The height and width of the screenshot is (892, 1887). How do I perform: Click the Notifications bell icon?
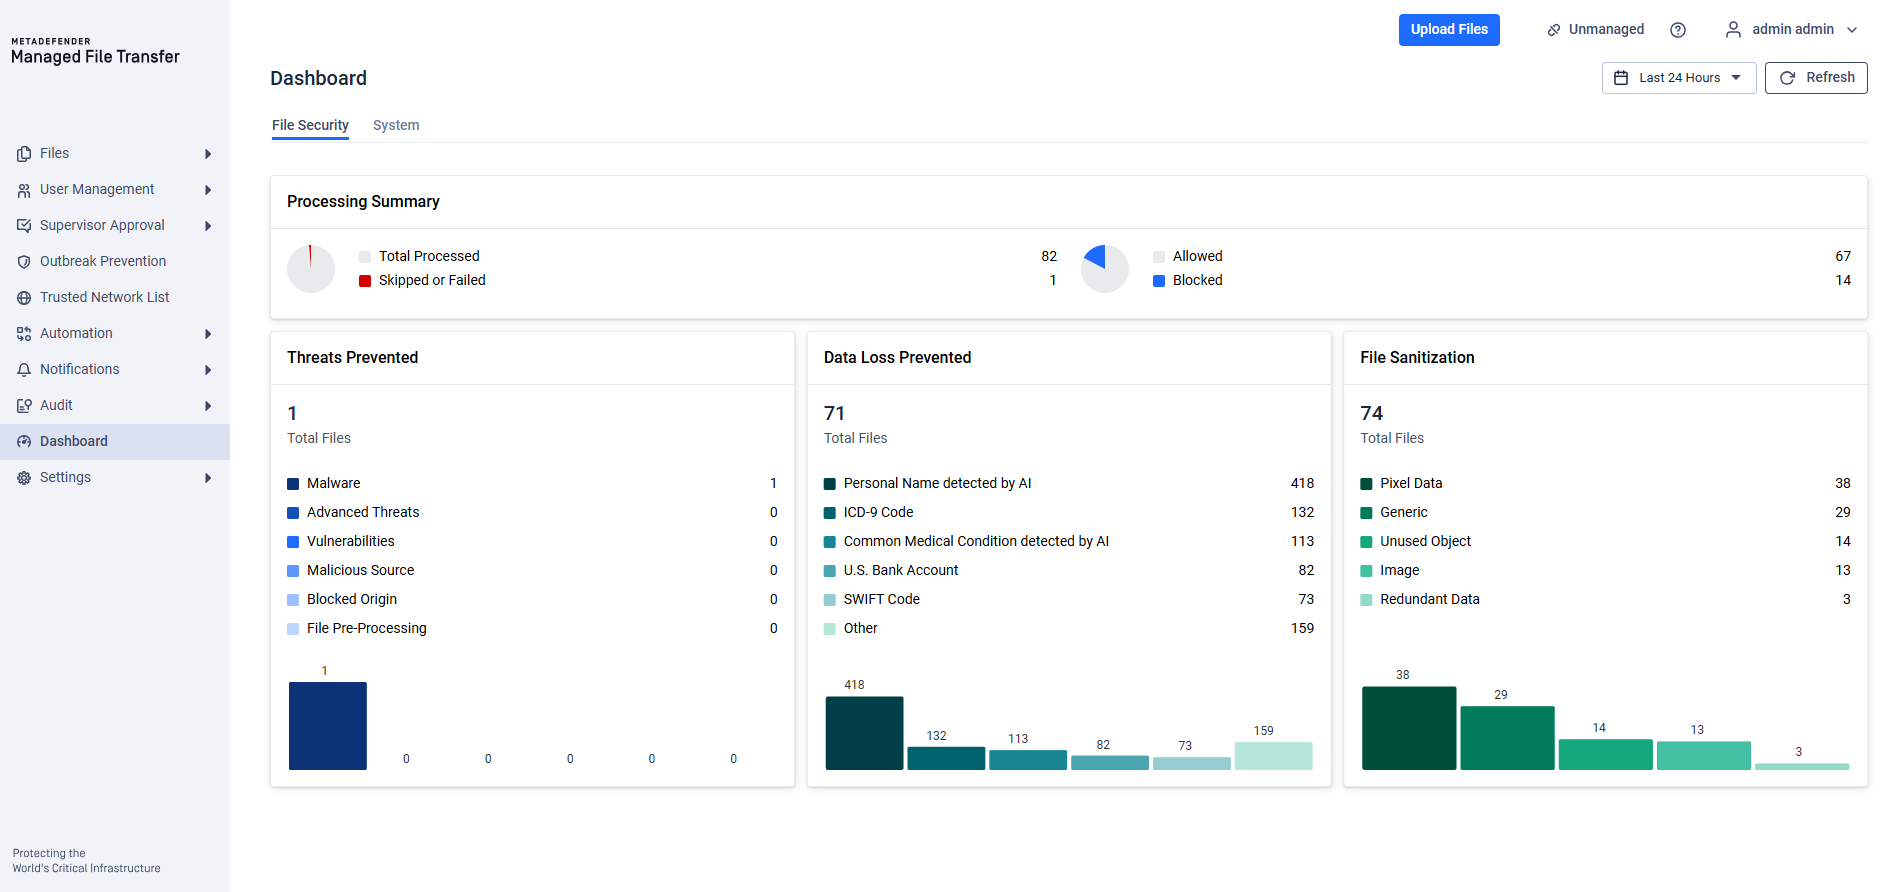pos(24,370)
